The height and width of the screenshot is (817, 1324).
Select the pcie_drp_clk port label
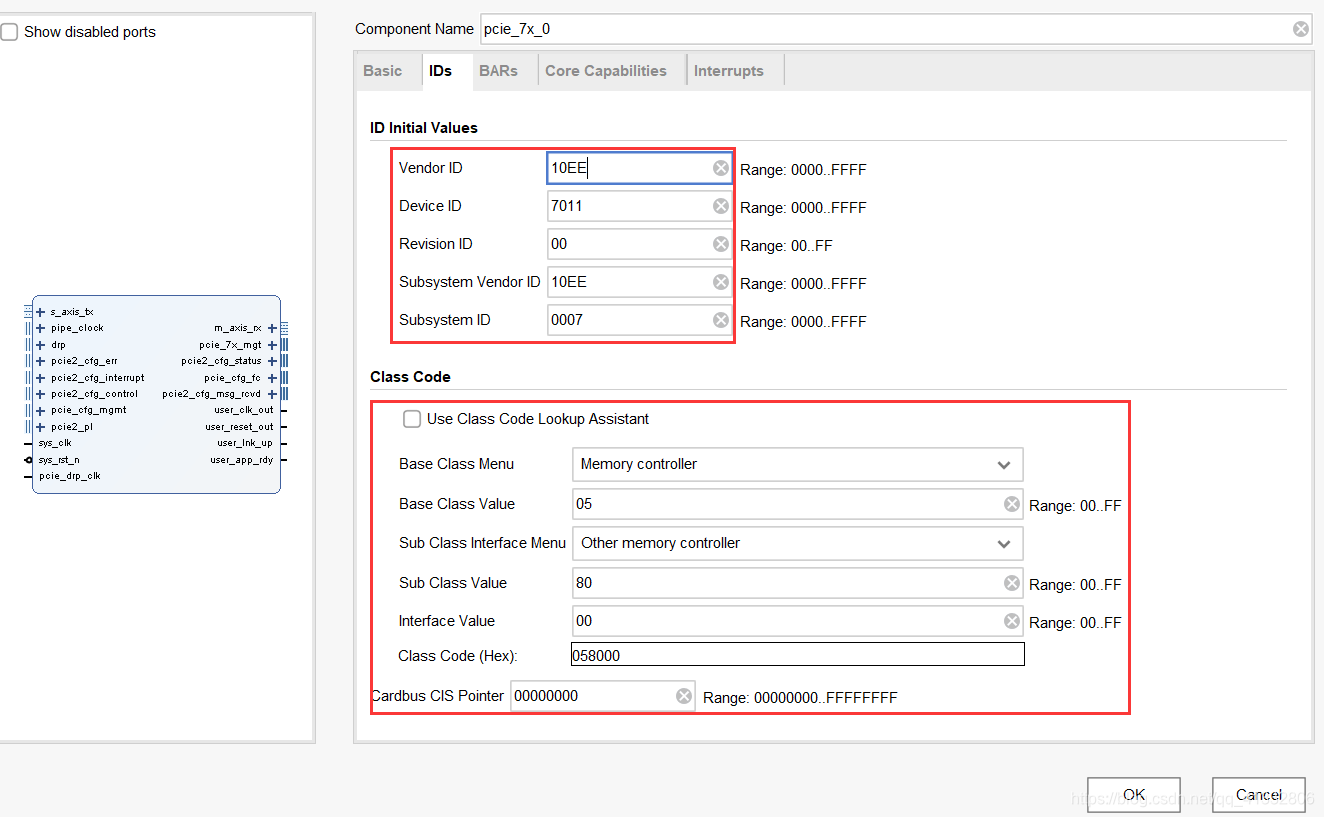click(x=70, y=476)
